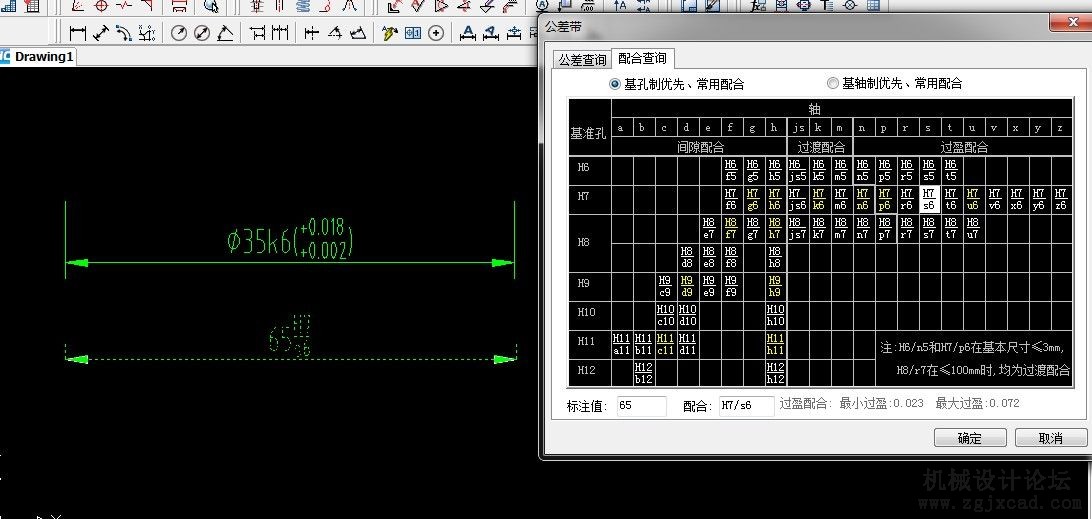Select the highlighted H7/s6 fit cell

(x=929, y=199)
